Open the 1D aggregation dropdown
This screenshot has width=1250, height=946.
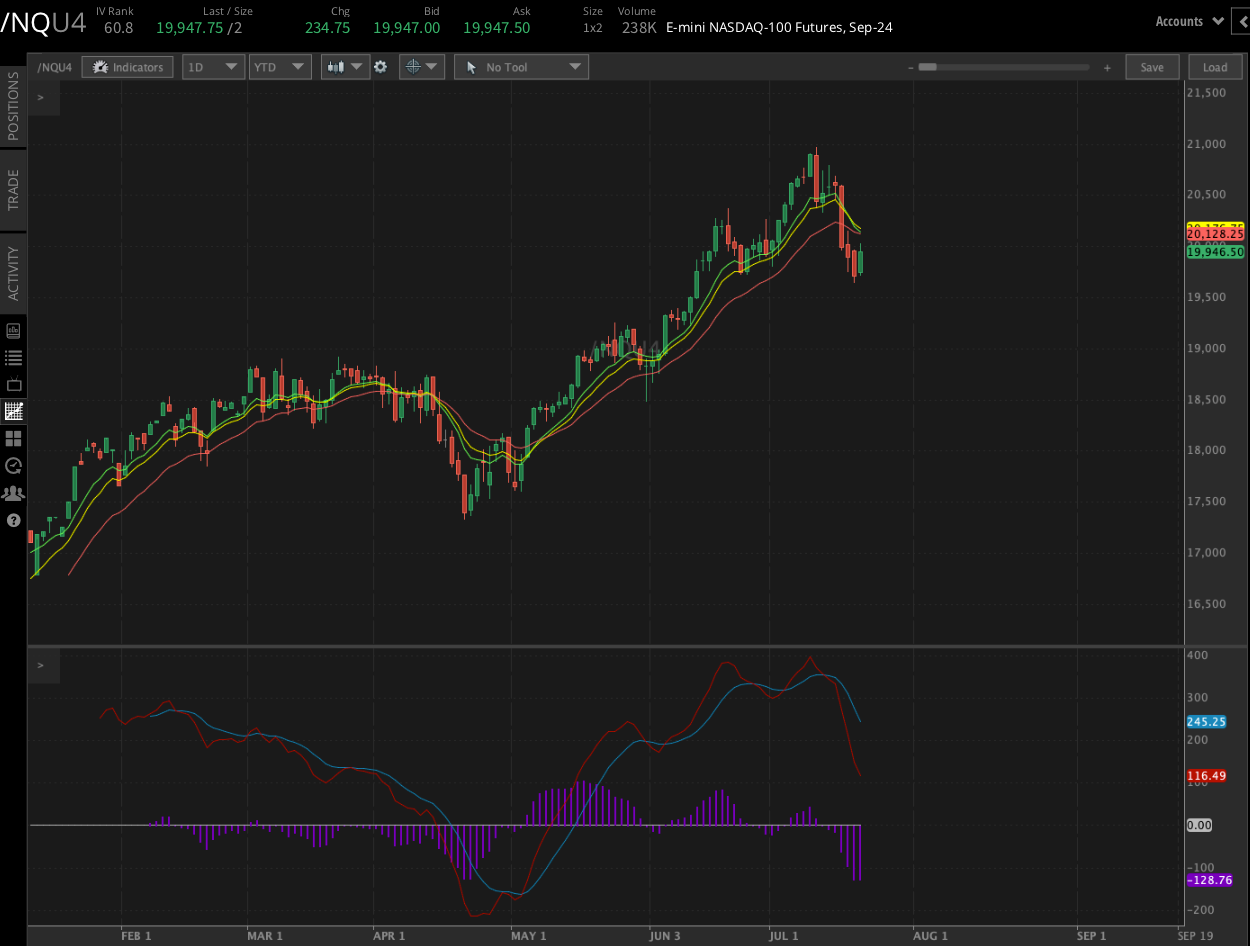coord(213,67)
